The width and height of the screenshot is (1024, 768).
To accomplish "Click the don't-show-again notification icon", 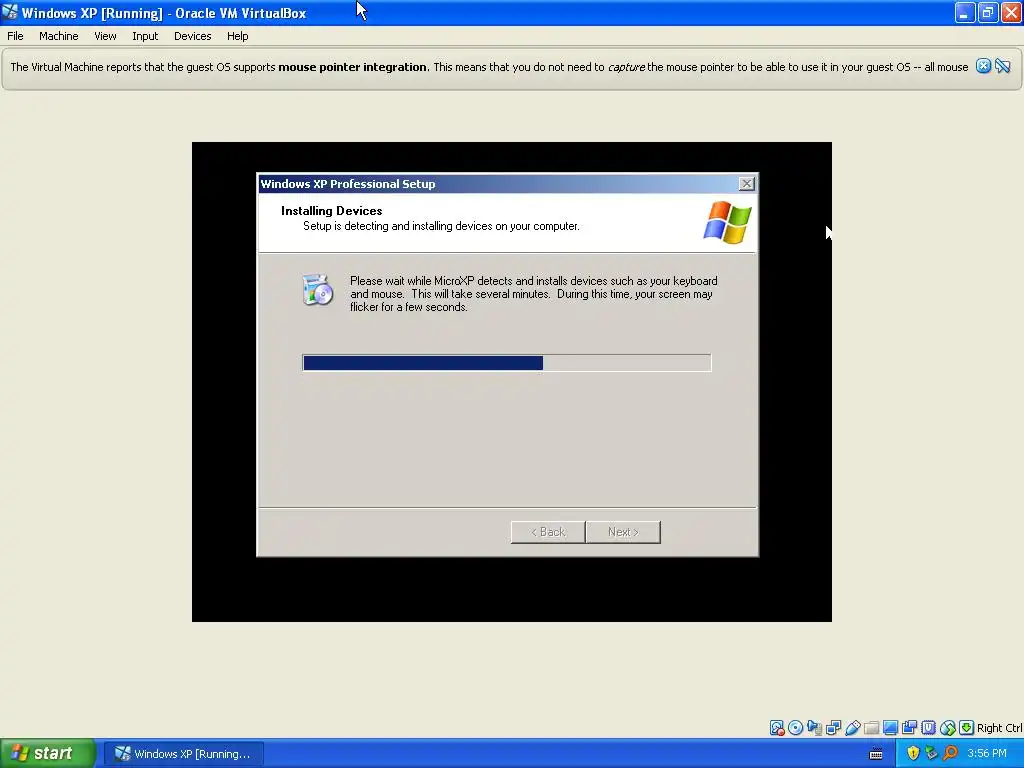I will pos(1002,66).
